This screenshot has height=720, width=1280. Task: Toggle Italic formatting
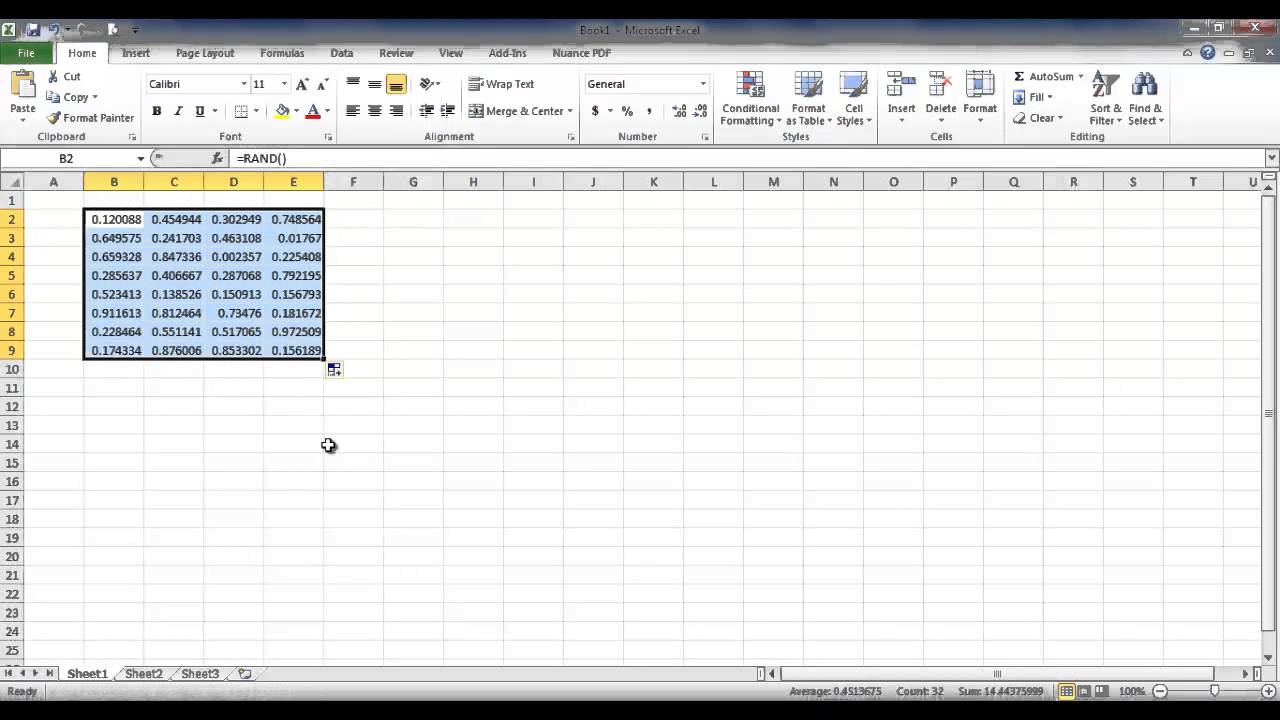pos(178,111)
